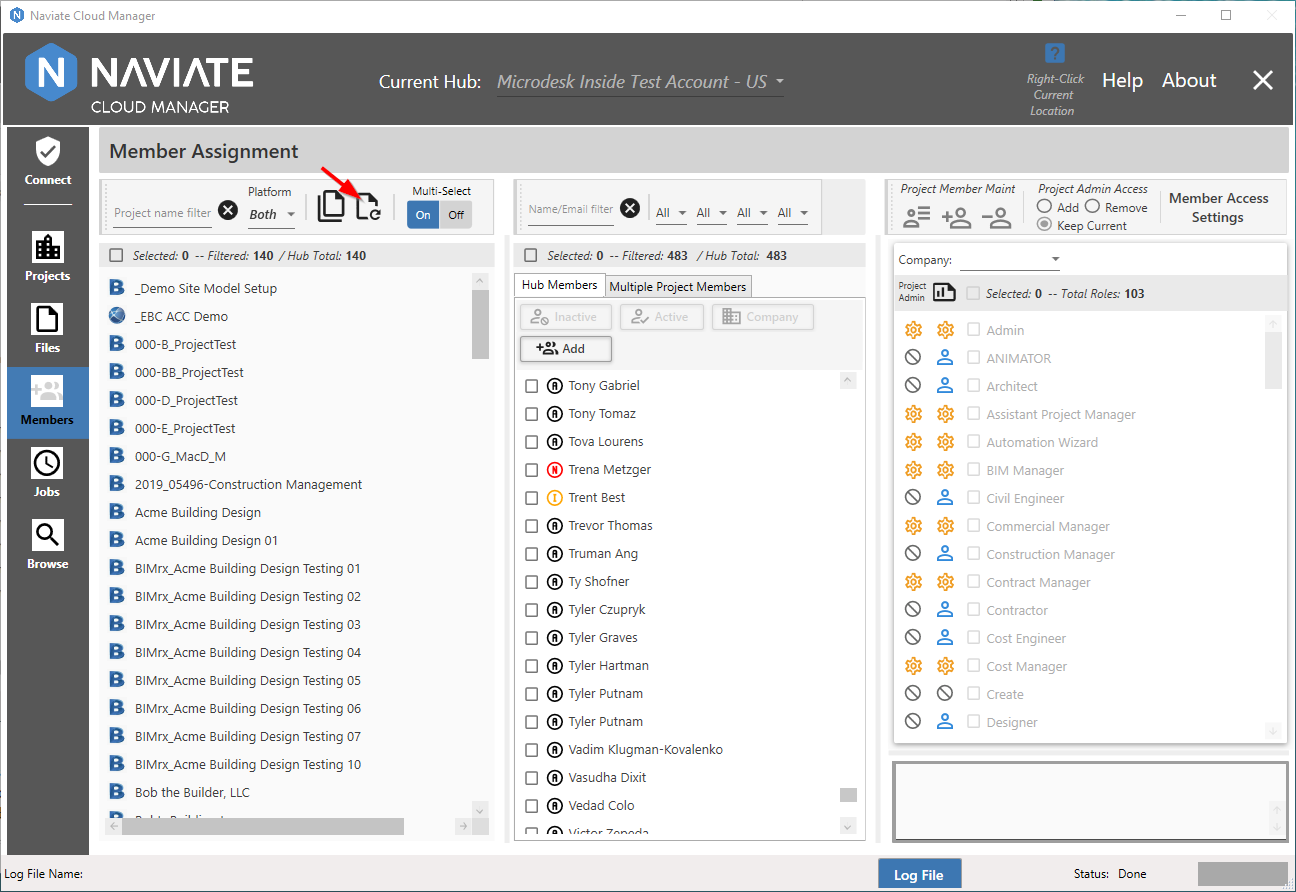Click the blue question mark help icon
This screenshot has height=892, width=1296.
click(1054, 53)
